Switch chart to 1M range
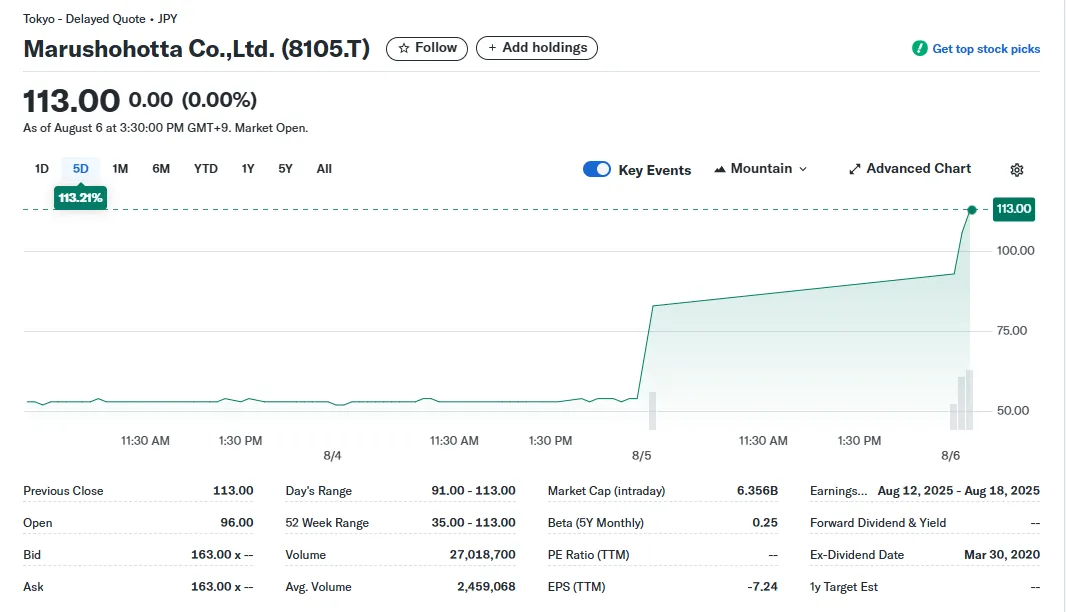 pos(120,169)
